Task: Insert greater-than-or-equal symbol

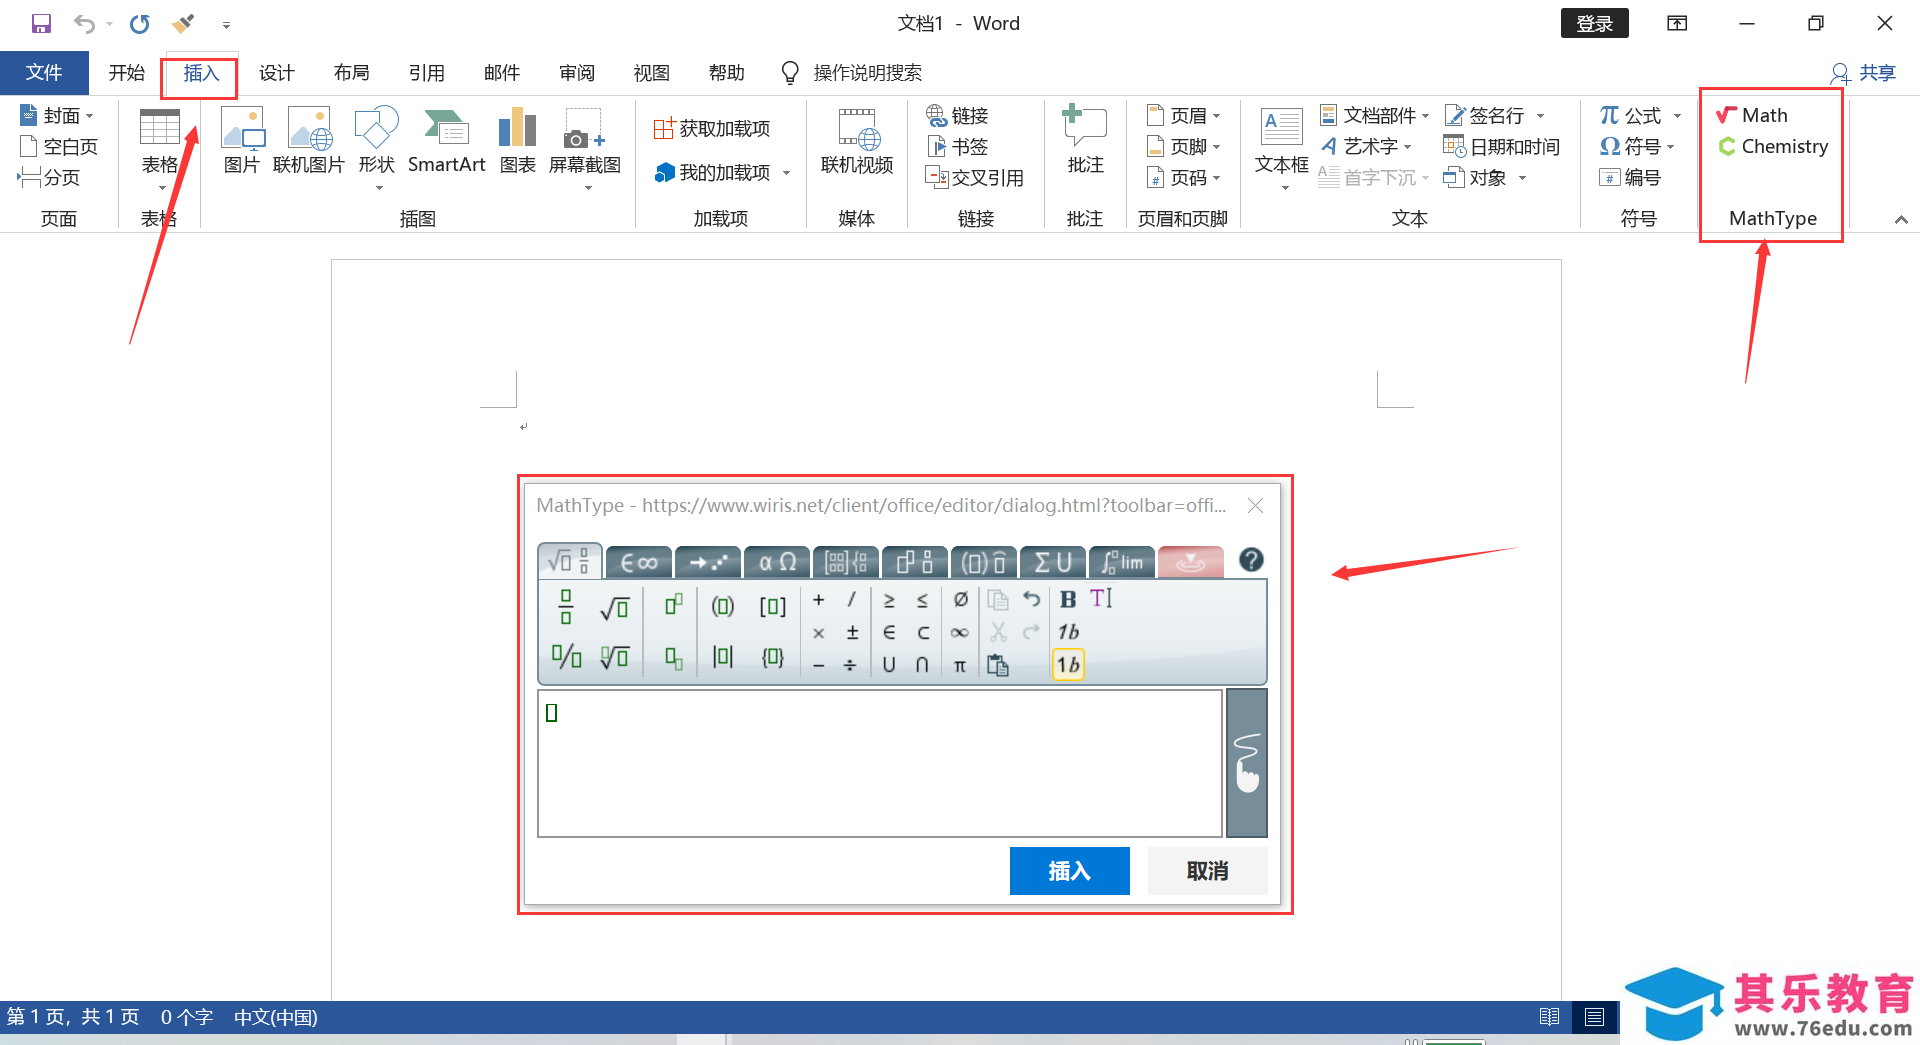Action: 889,600
